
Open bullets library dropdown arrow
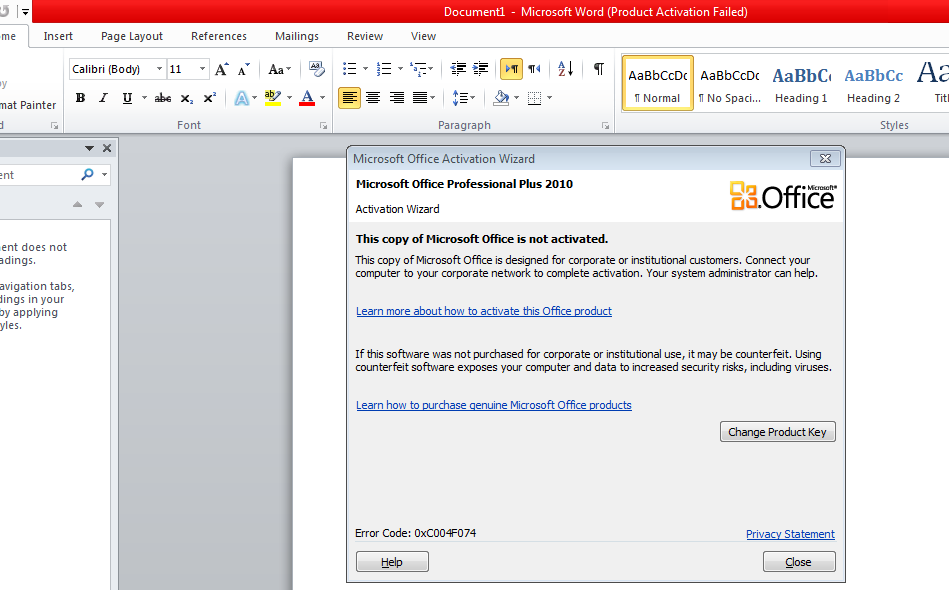pyautogui.click(x=366, y=69)
